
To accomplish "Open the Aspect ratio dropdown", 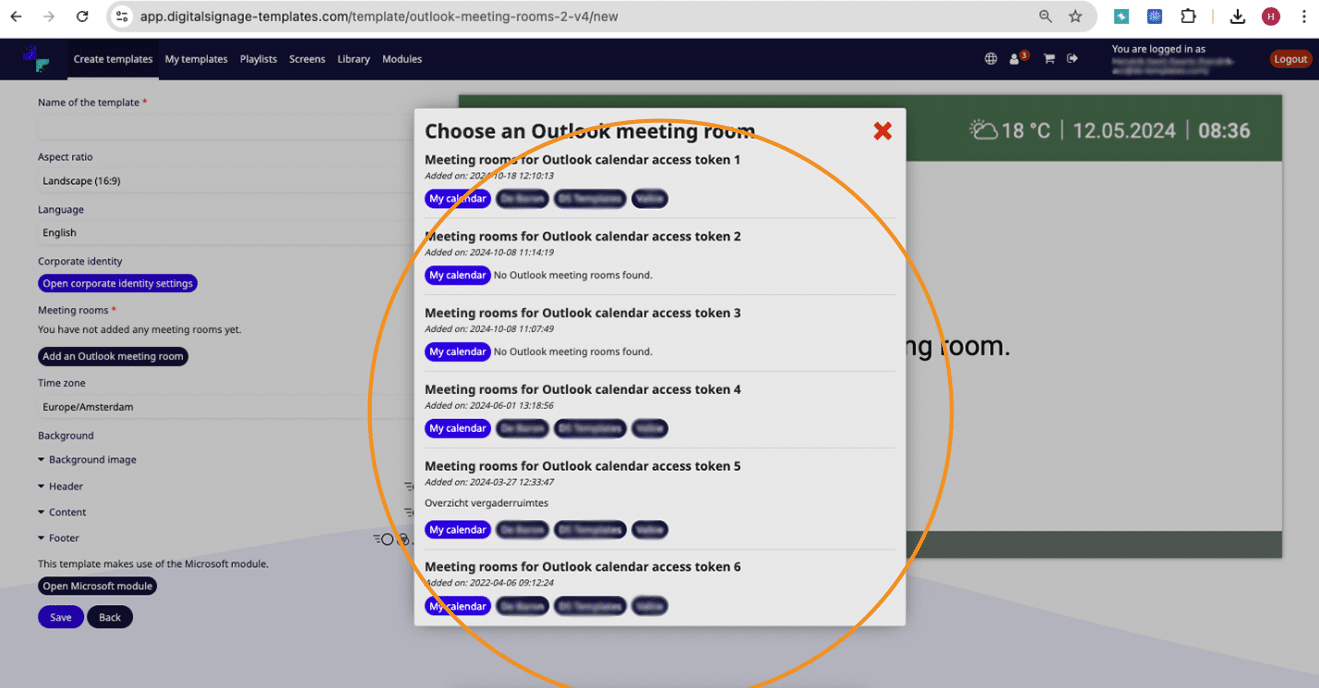I will [226, 181].
